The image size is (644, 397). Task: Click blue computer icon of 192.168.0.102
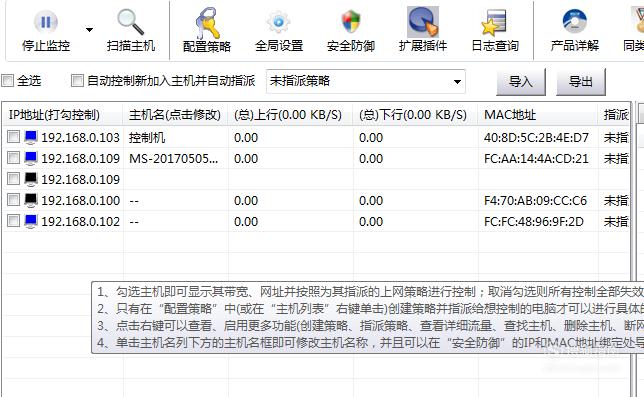(31, 221)
